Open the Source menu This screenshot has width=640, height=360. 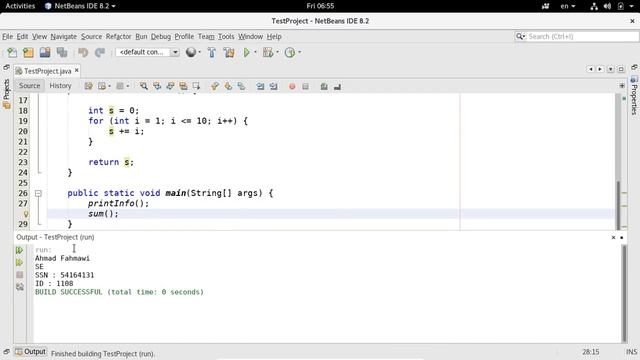pyautogui.click(x=91, y=36)
